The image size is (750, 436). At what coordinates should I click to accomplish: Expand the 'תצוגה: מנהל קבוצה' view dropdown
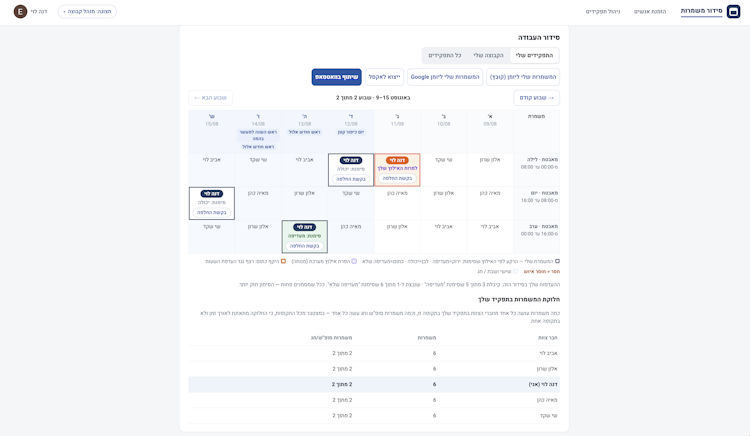click(87, 11)
